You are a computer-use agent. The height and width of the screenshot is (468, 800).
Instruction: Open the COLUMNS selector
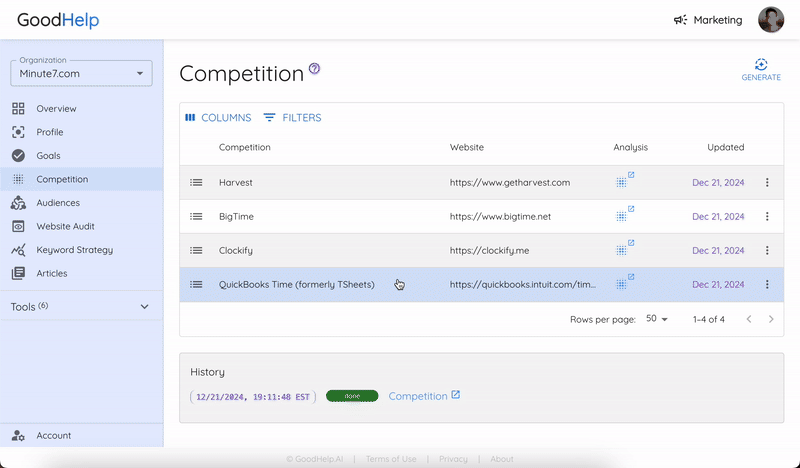[218, 118]
